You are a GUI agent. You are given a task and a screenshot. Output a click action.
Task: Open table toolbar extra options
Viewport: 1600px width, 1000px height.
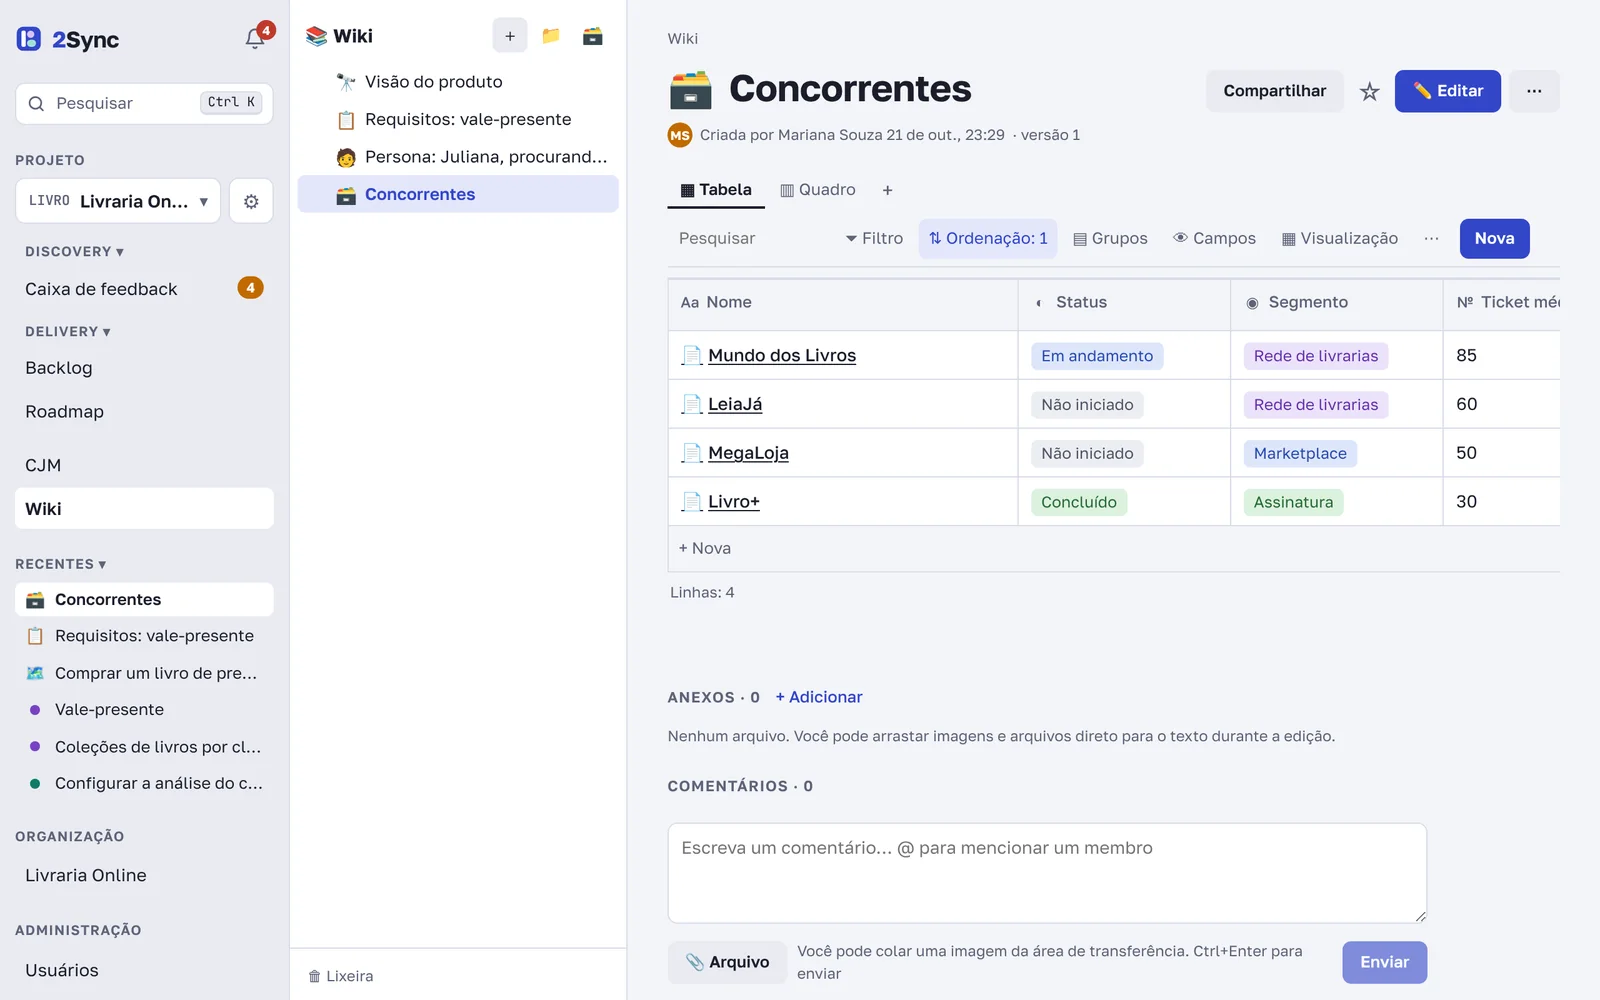(x=1431, y=238)
